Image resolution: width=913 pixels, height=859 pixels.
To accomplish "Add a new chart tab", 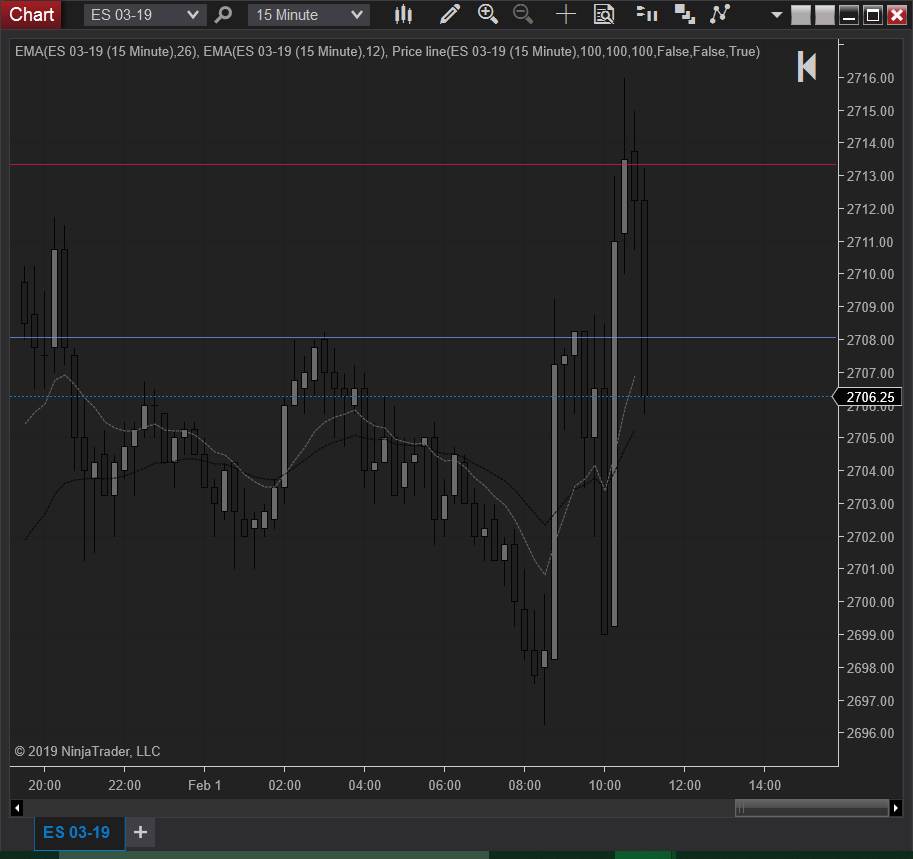I will click(140, 832).
